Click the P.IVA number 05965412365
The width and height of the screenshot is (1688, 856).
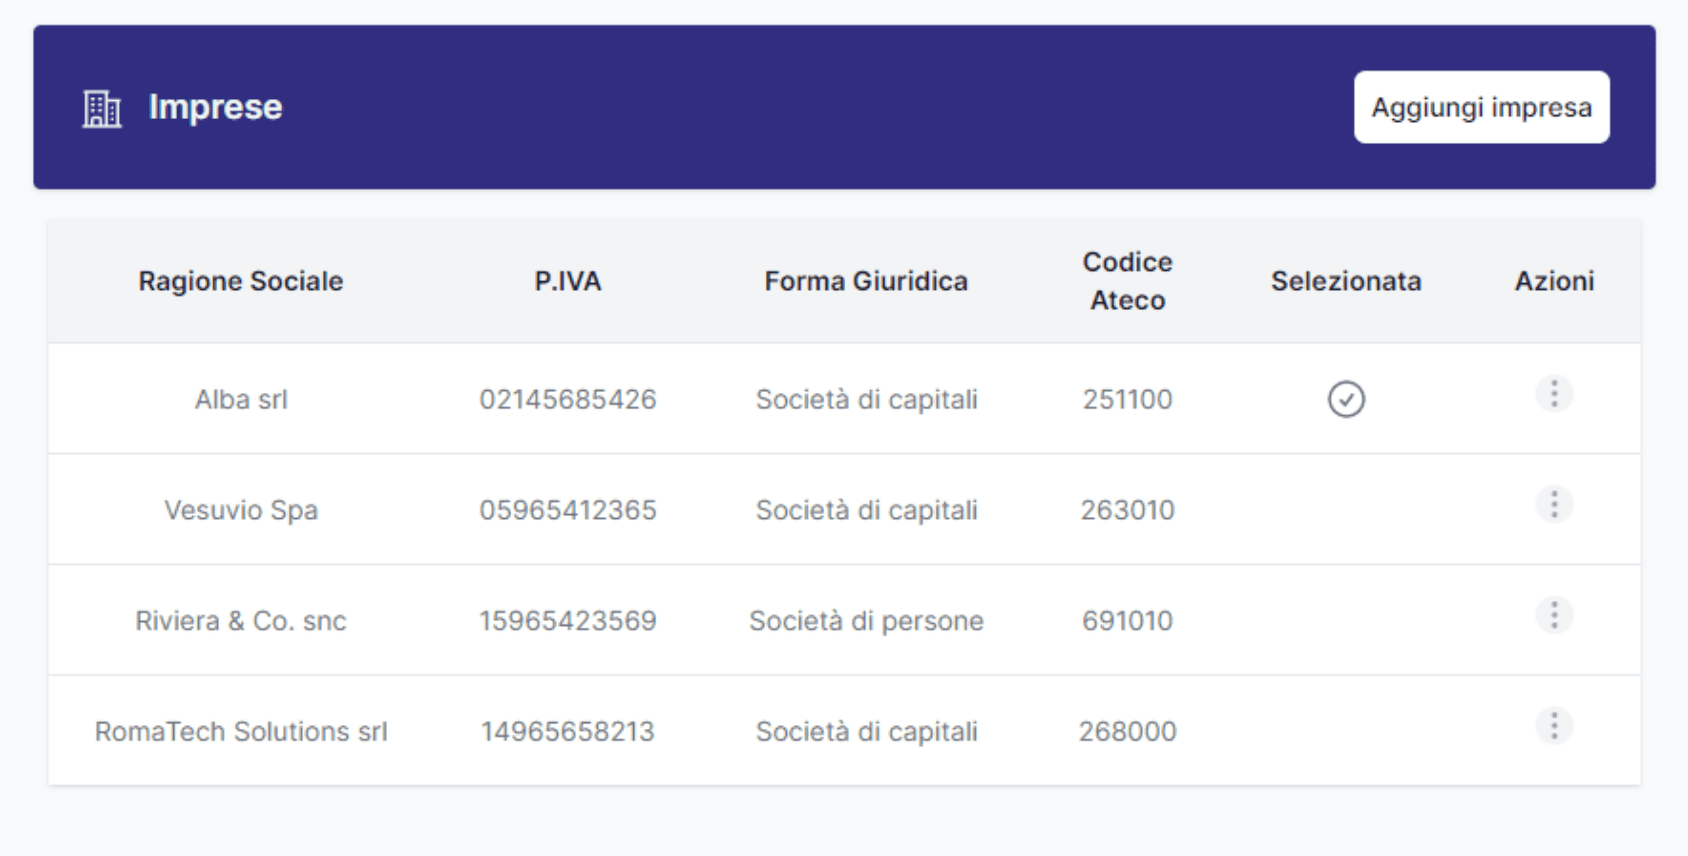pyautogui.click(x=568, y=510)
